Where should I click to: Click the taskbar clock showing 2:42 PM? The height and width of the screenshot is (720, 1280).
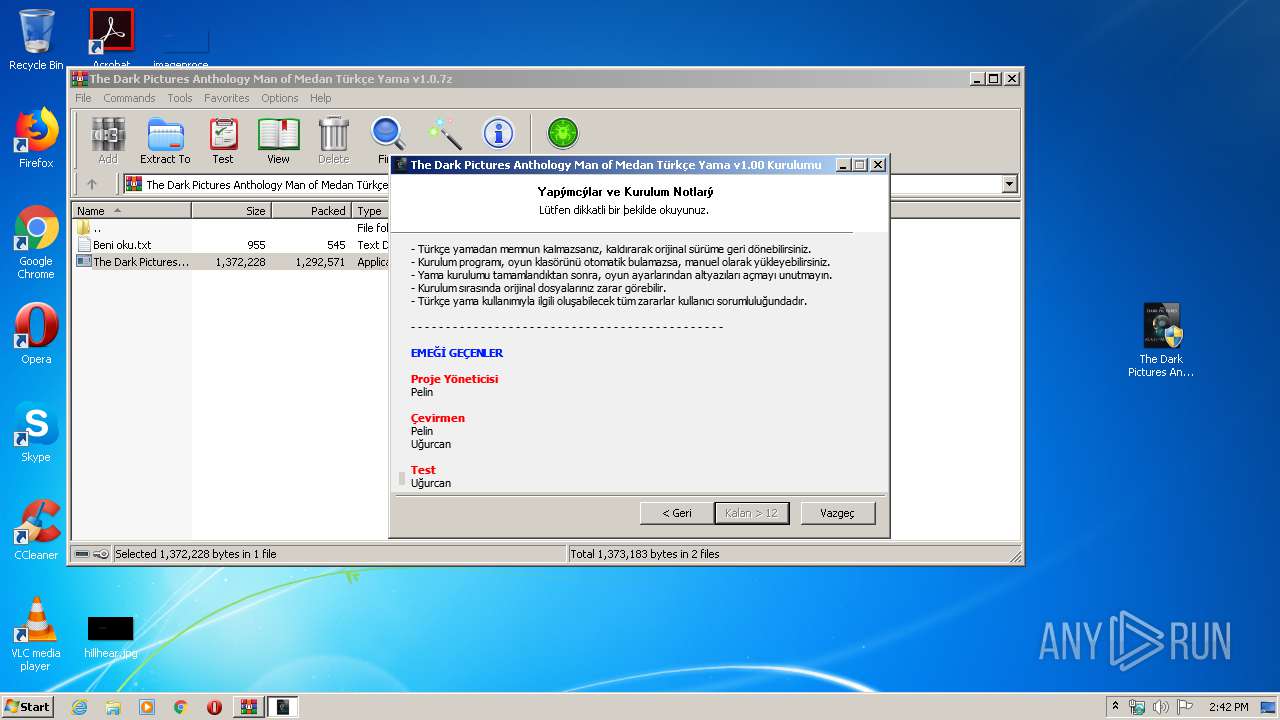[x=1228, y=707]
